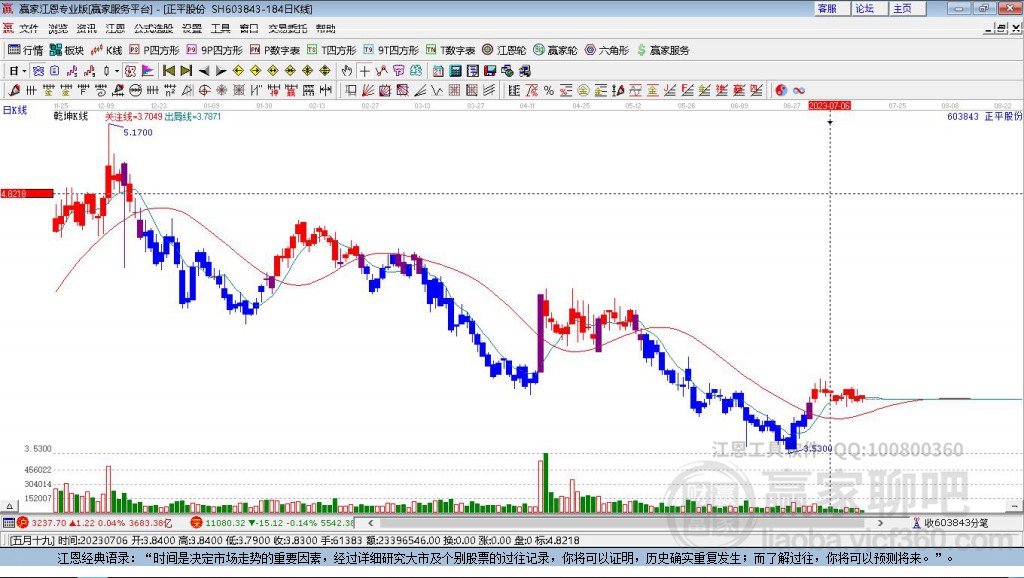1024x578 pixels.
Task: Click the 客服 customer service button
Action: click(827, 8)
